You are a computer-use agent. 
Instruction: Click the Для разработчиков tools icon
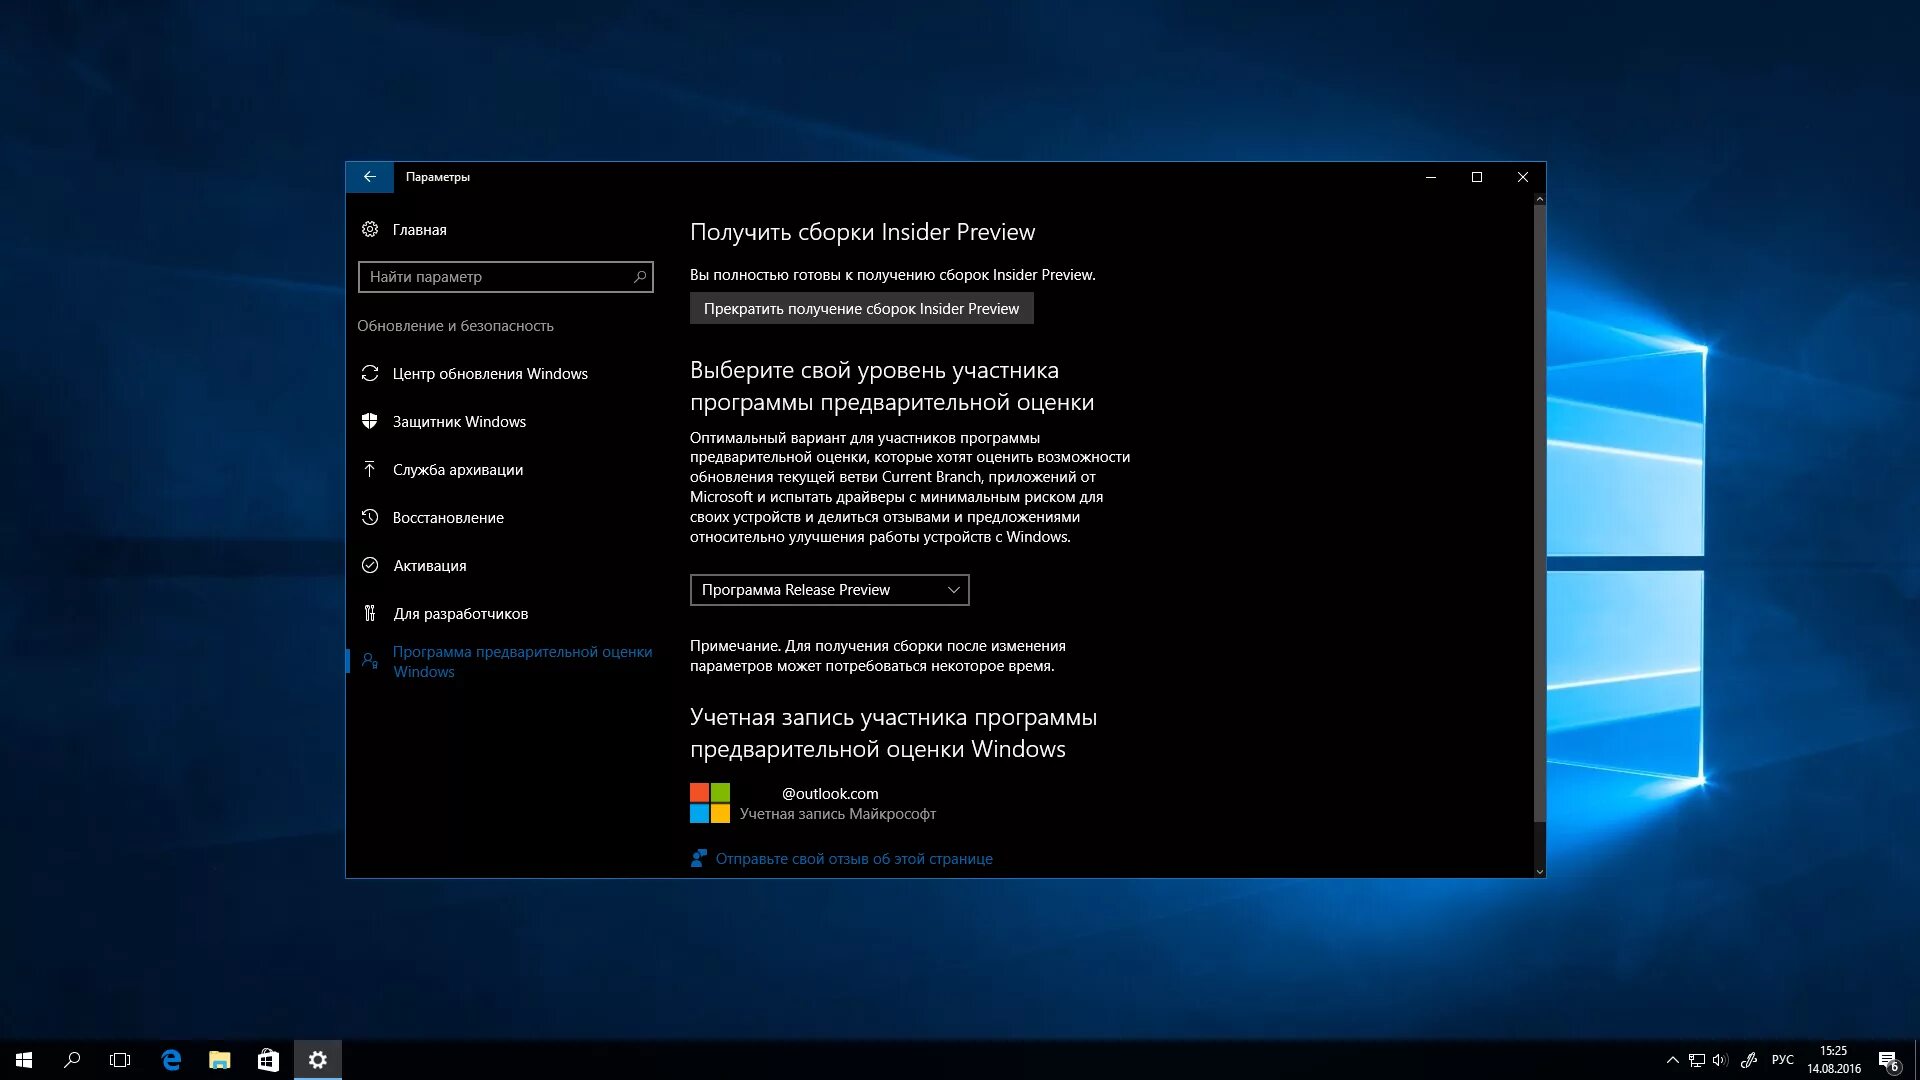tap(370, 614)
